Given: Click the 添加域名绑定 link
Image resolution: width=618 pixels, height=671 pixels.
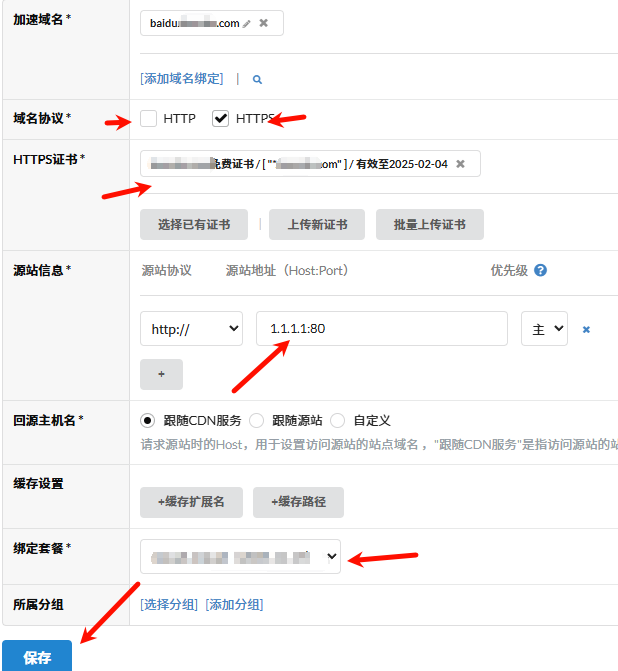Looking at the screenshot, I should [182, 78].
